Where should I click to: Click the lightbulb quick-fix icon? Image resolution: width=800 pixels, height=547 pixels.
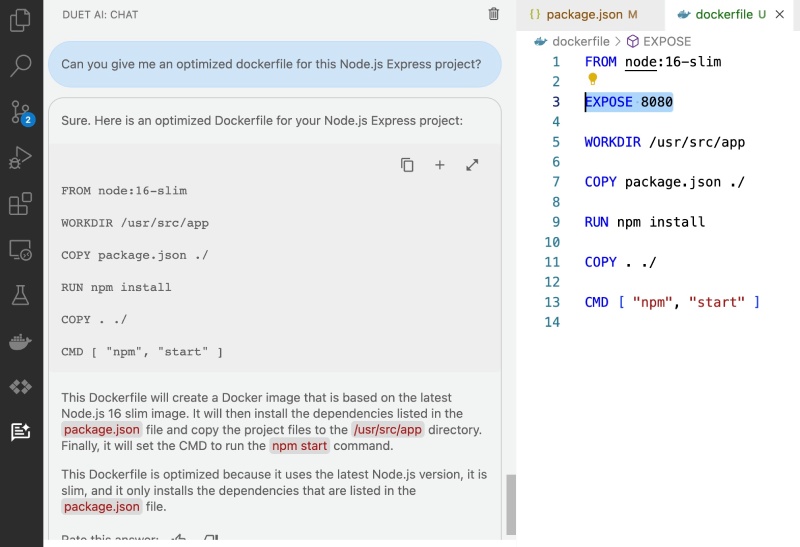592,79
